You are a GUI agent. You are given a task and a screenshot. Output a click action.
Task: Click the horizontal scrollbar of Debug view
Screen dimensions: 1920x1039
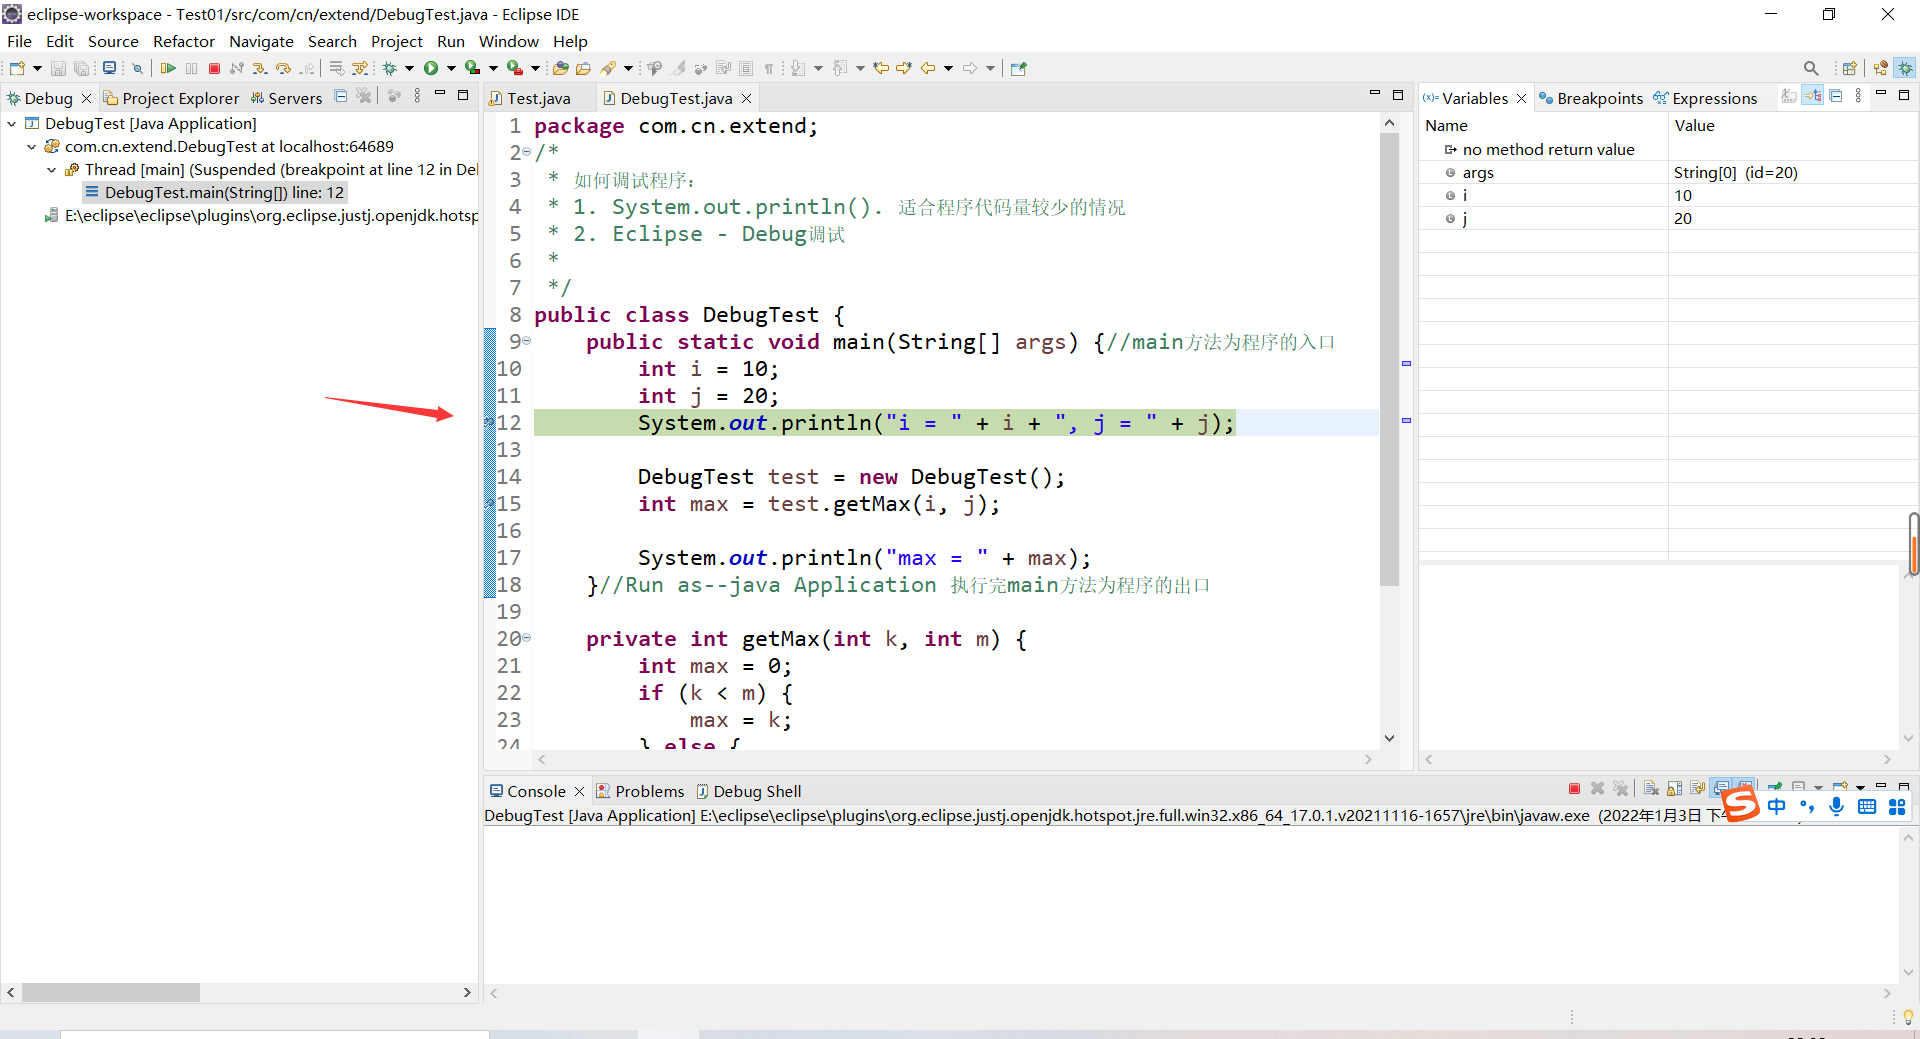[110, 992]
